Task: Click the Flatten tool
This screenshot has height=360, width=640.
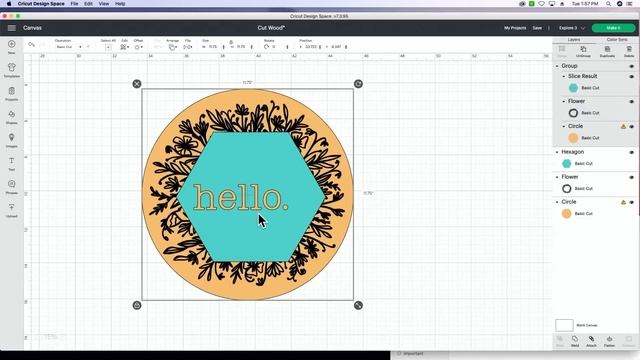Action: coord(609,342)
